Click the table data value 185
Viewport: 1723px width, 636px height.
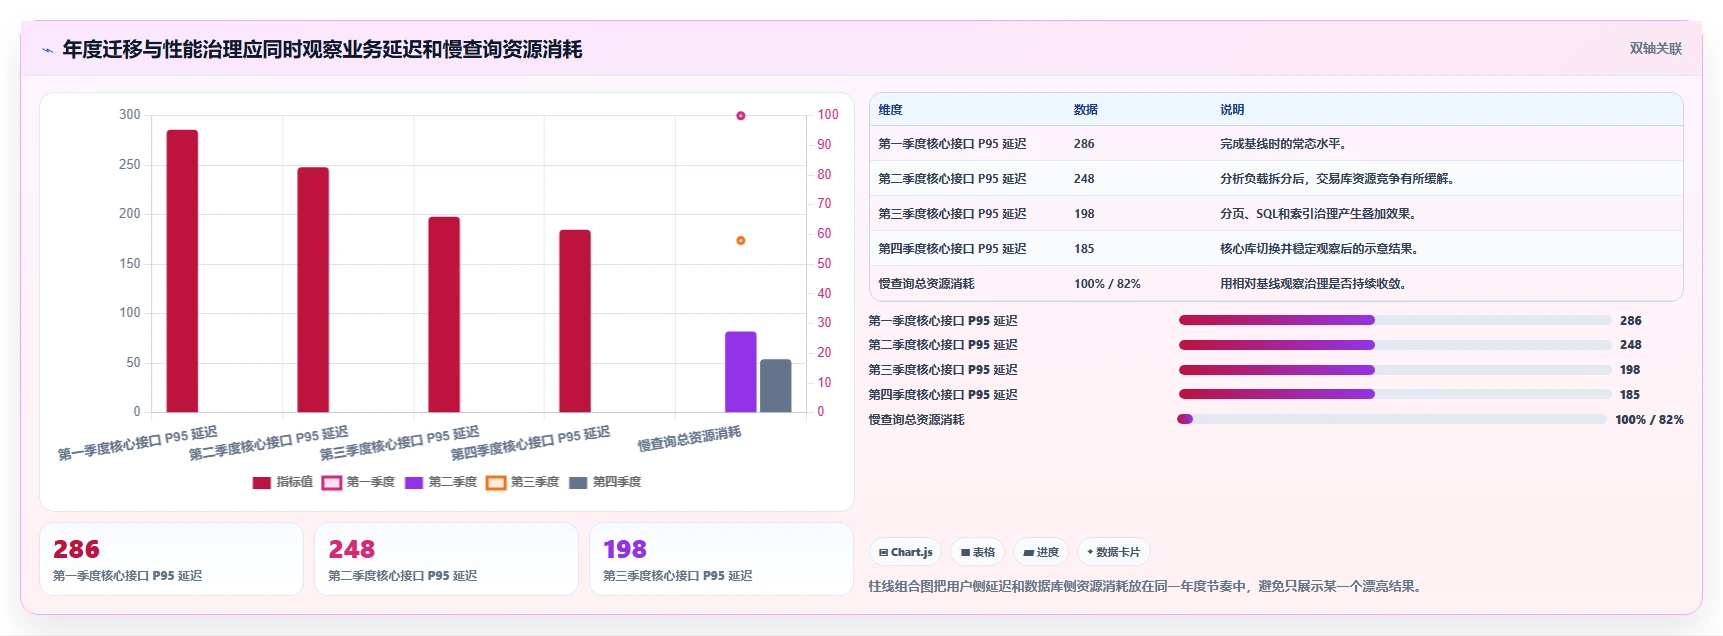(1084, 249)
